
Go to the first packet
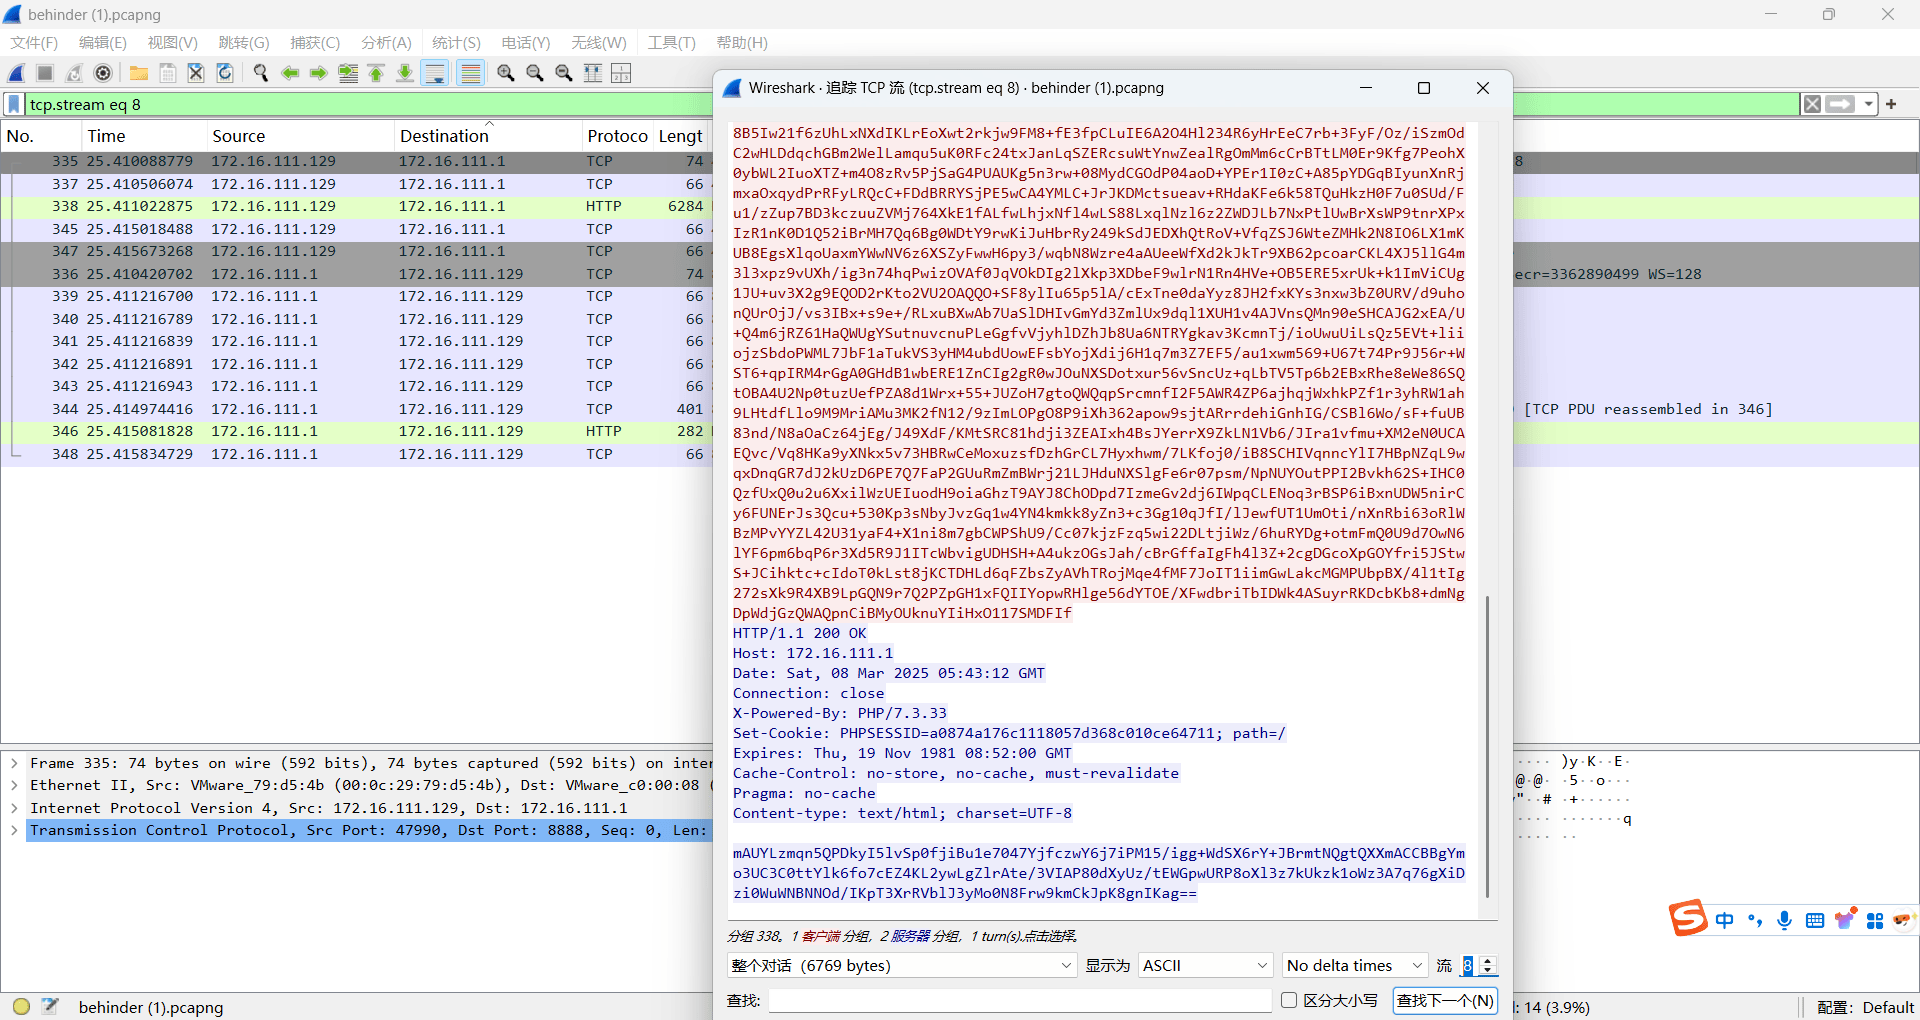point(377,73)
